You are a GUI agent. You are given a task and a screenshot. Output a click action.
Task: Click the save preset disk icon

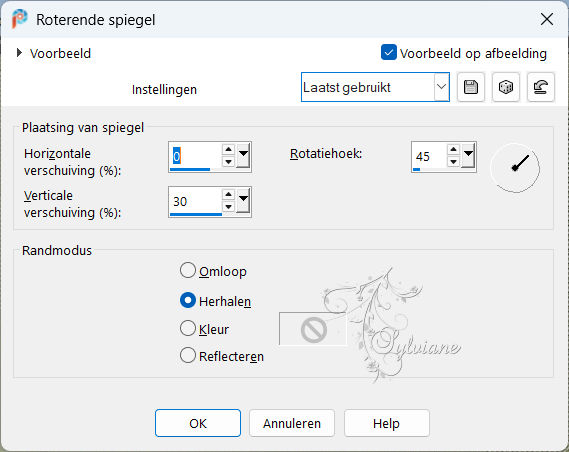pos(471,87)
